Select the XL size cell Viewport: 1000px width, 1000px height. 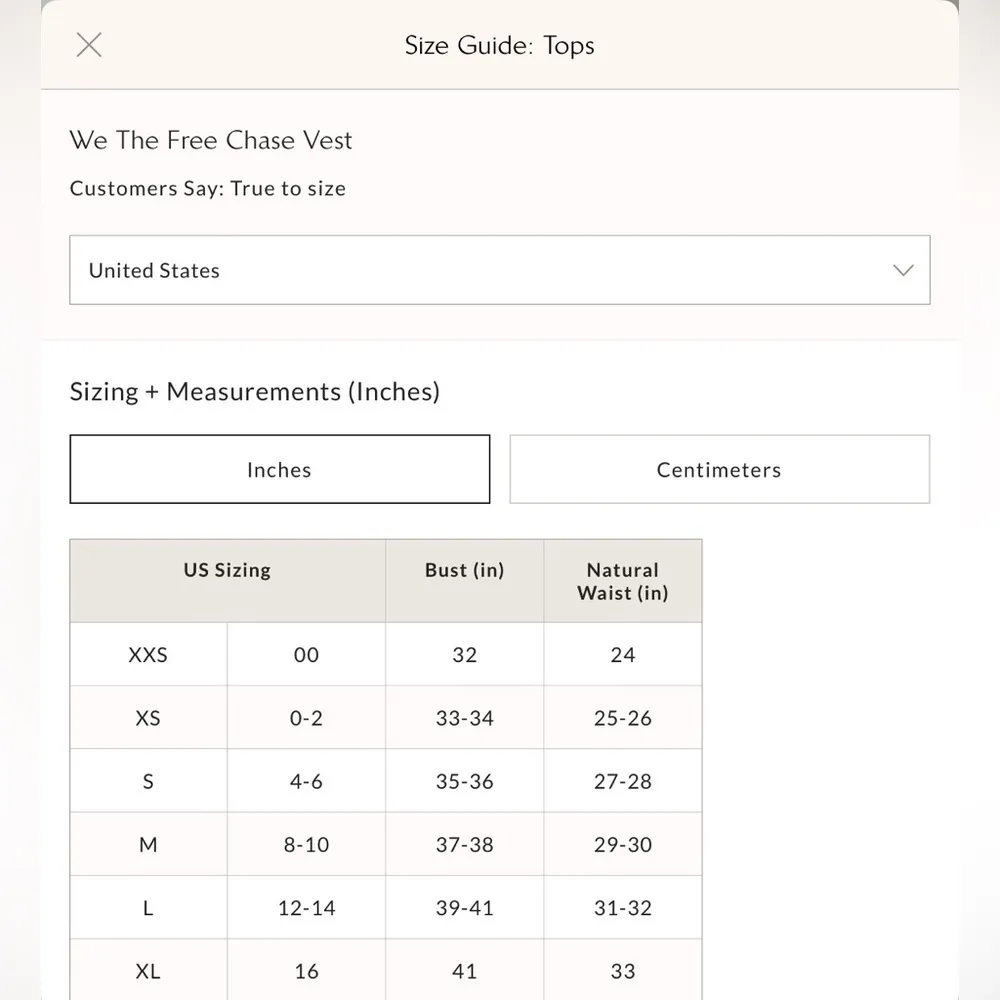point(148,971)
